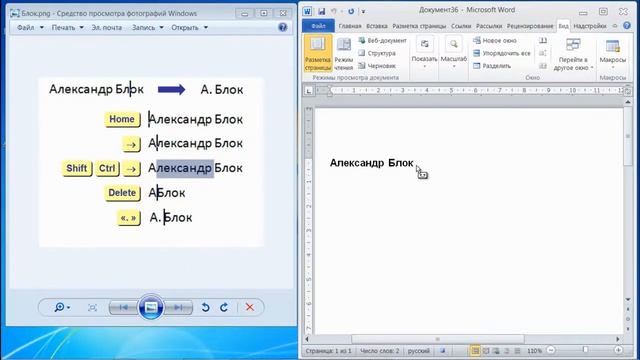640x360 pixels.
Task: Toggle the ruler icon above vertical scrollbar
Action: (628, 91)
